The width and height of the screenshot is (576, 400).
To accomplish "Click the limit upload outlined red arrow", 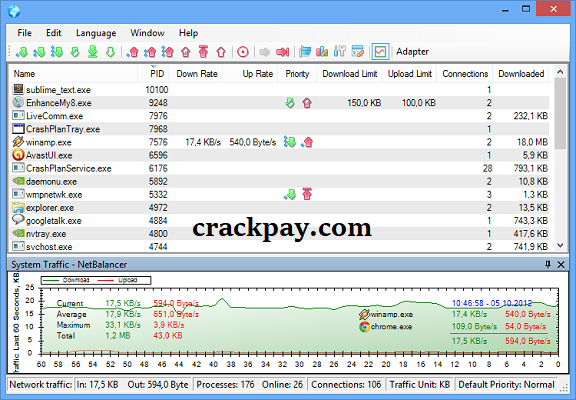I will [221, 52].
